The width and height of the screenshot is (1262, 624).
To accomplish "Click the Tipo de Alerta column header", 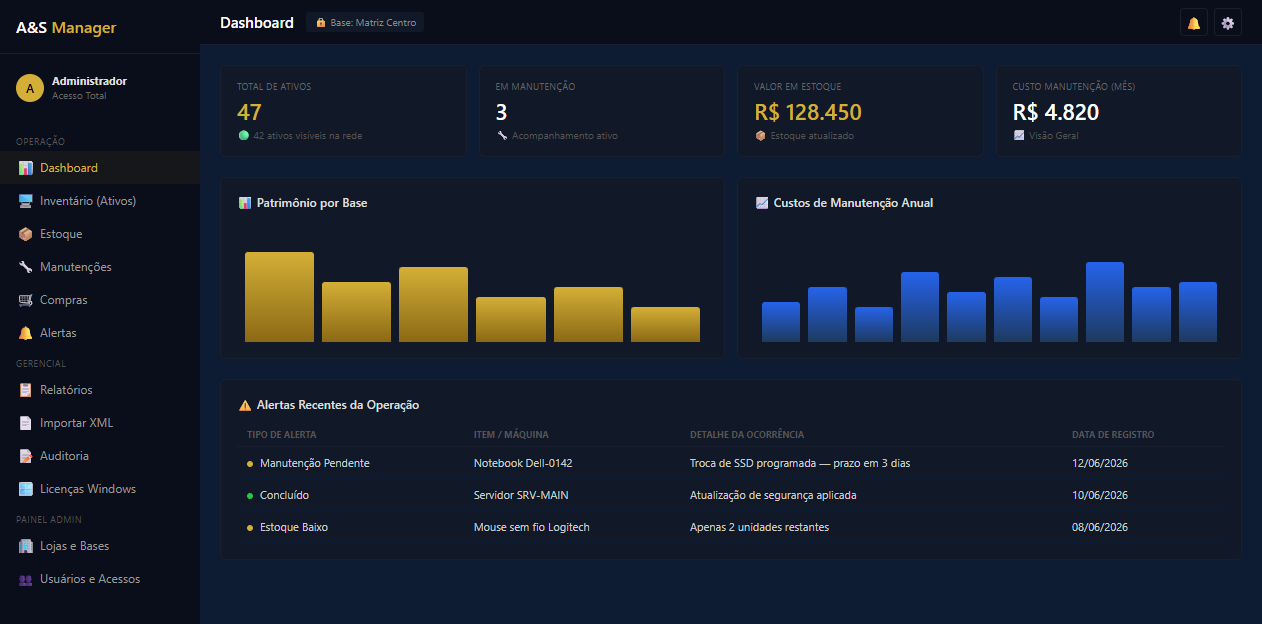I will click(282, 435).
